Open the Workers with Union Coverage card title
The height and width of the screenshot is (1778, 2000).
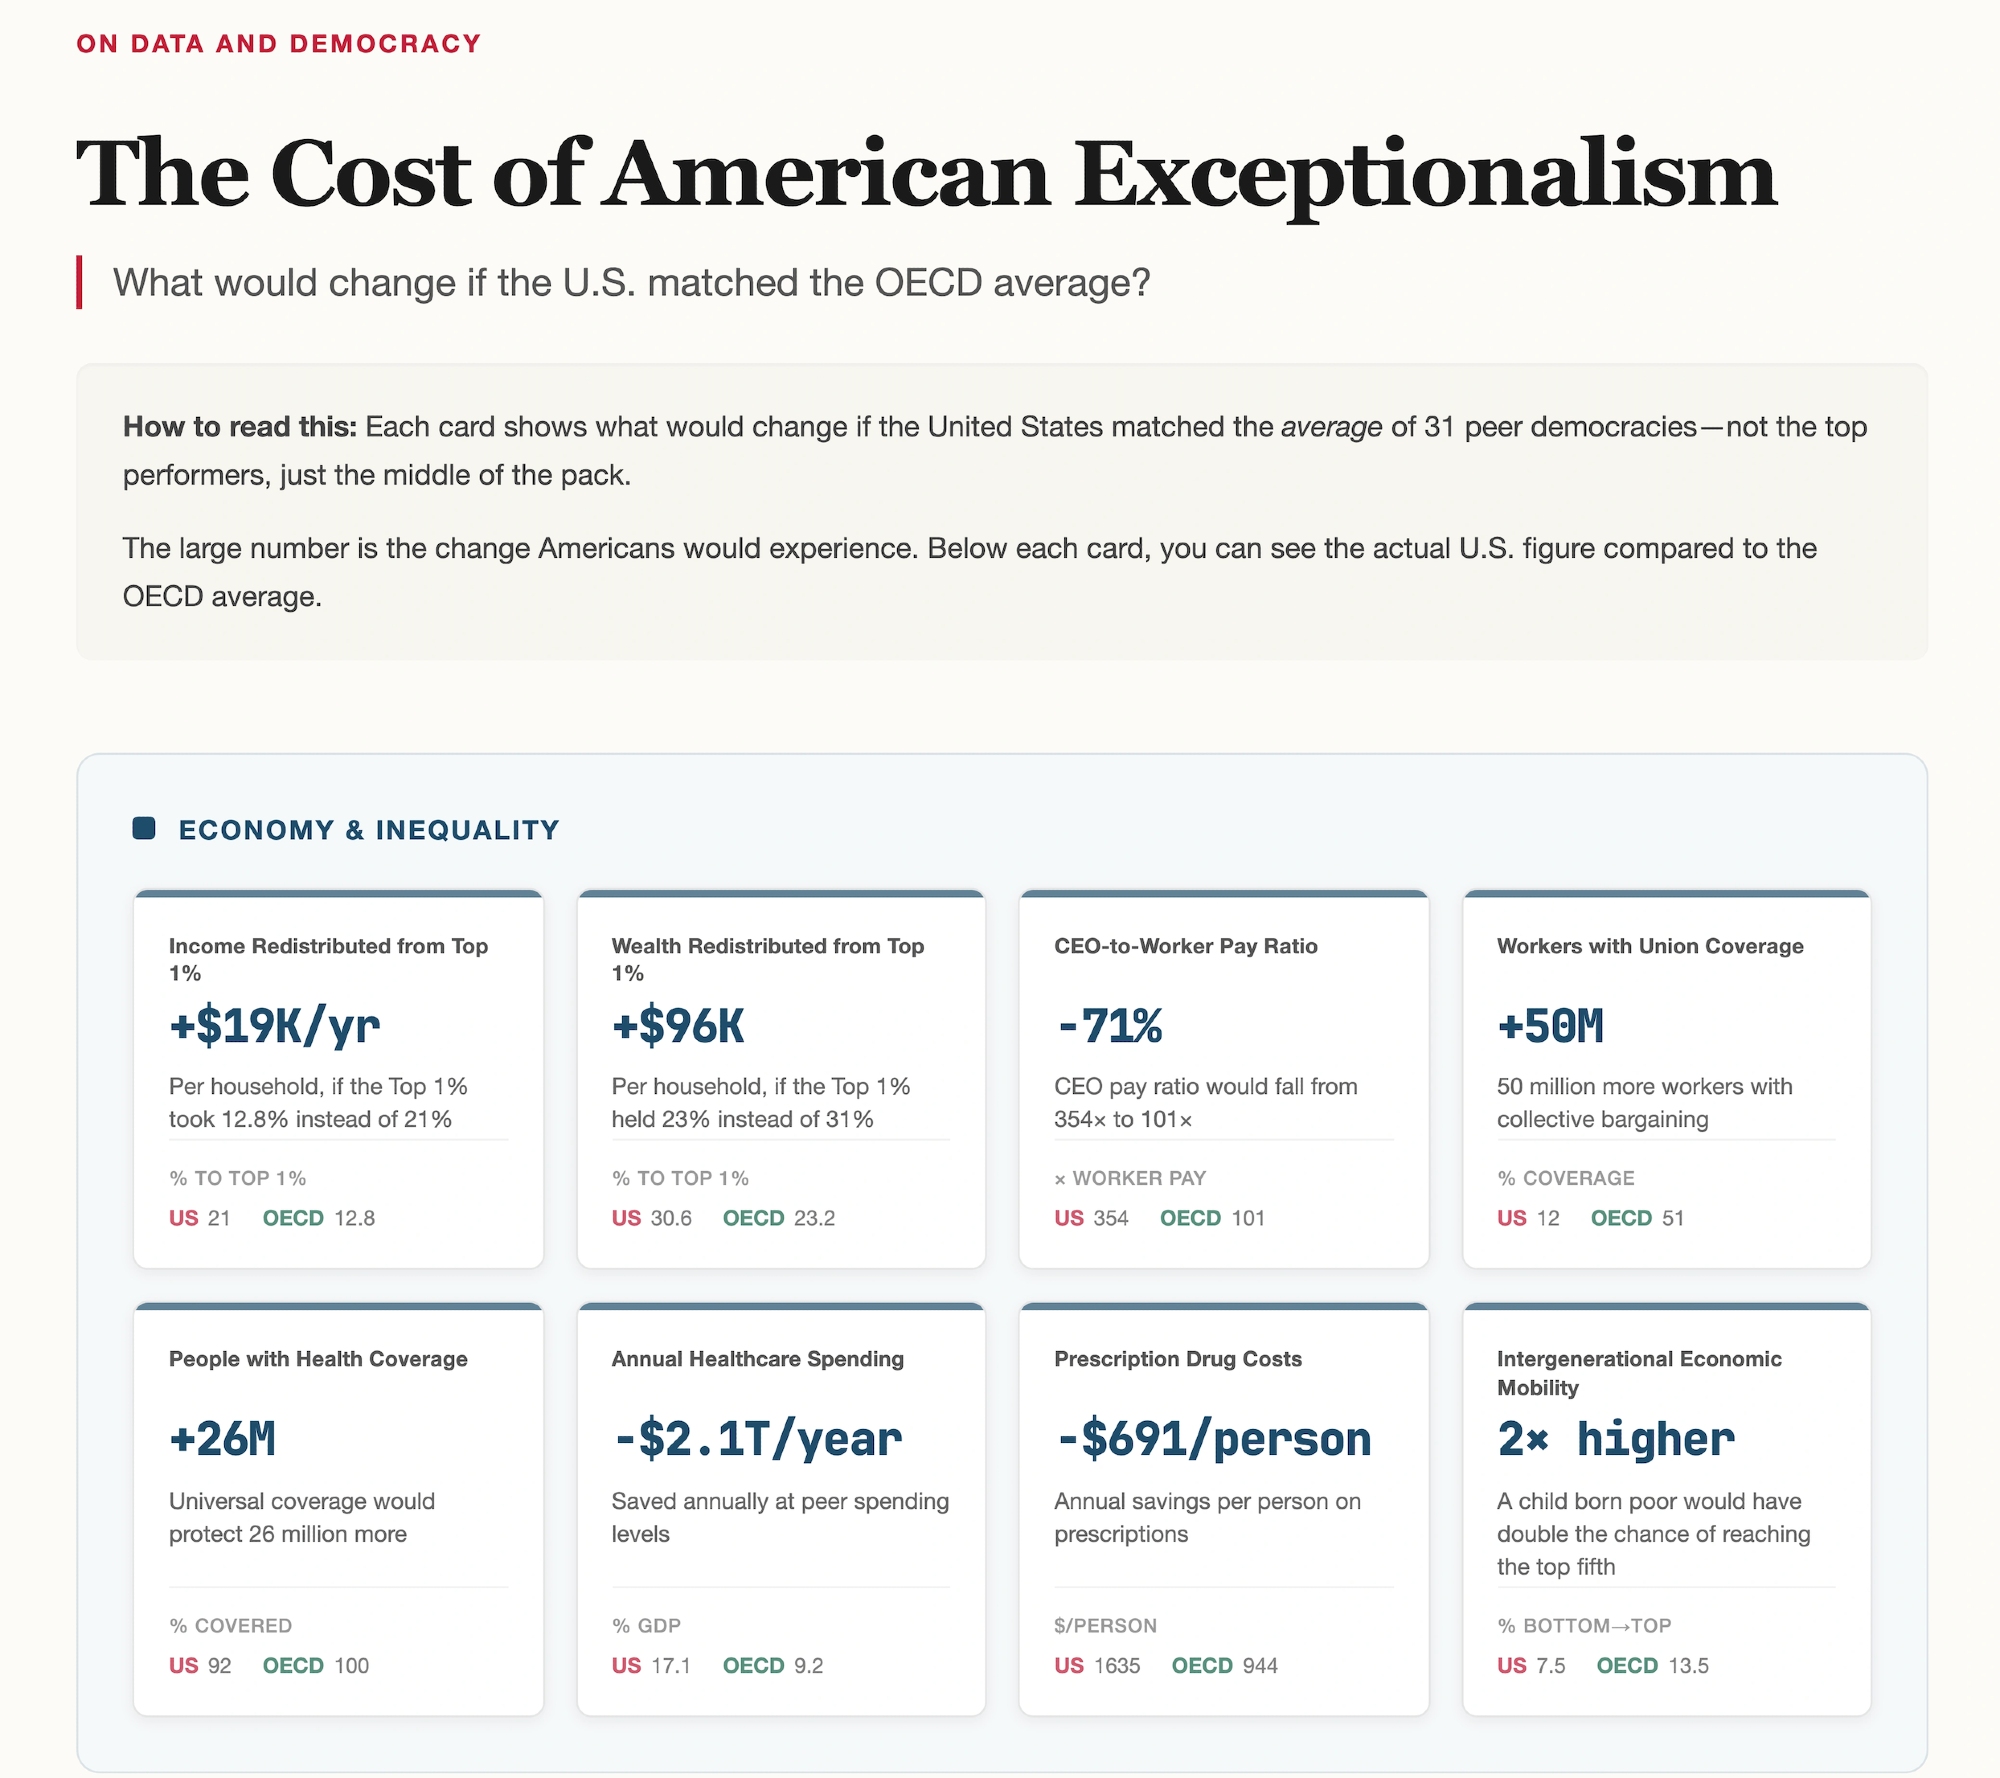(1650, 946)
